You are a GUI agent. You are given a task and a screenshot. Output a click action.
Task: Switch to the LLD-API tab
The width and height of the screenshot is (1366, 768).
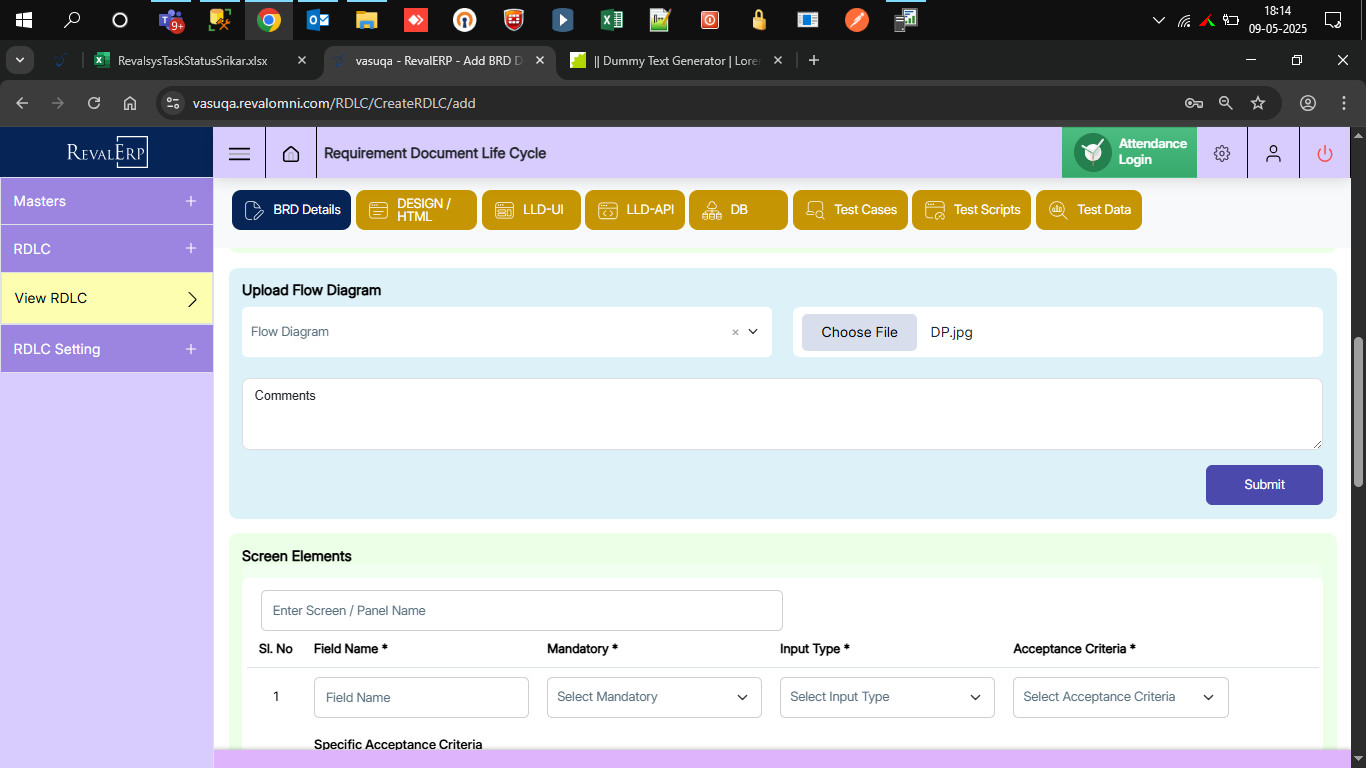click(x=635, y=210)
